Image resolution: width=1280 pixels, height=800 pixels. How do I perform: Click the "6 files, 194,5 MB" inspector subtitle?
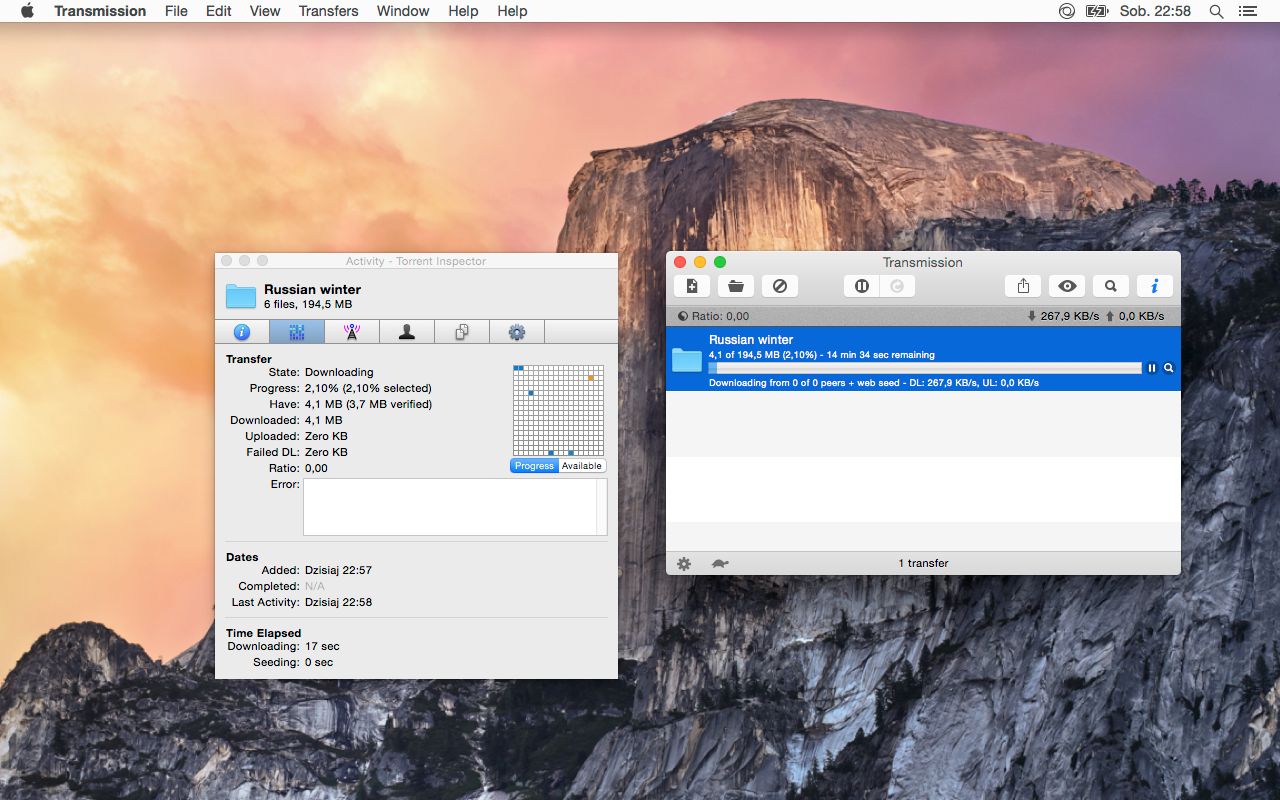click(308, 304)
